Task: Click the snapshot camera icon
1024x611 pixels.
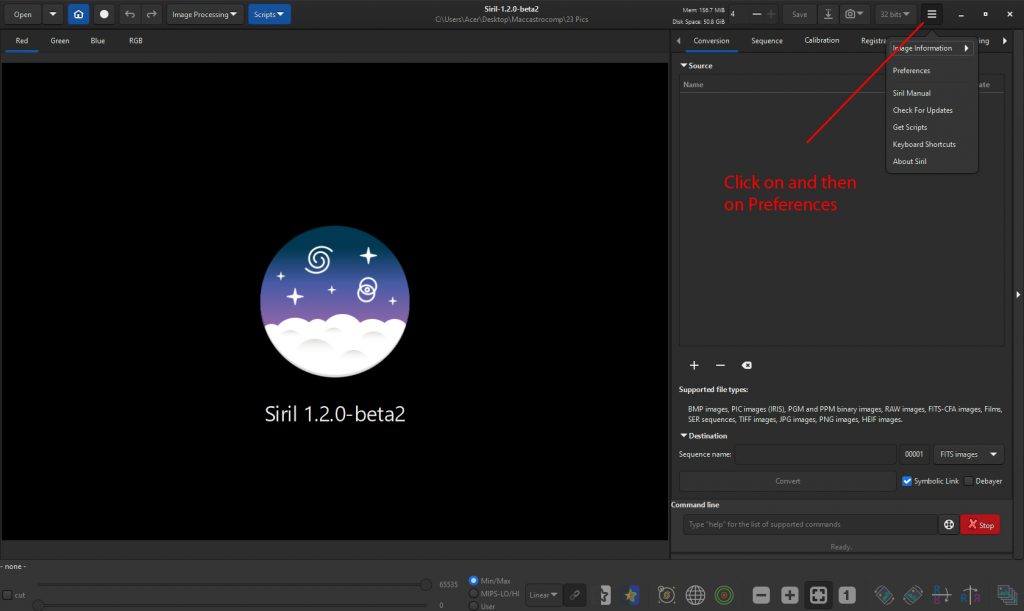Action: coord(854,14)
